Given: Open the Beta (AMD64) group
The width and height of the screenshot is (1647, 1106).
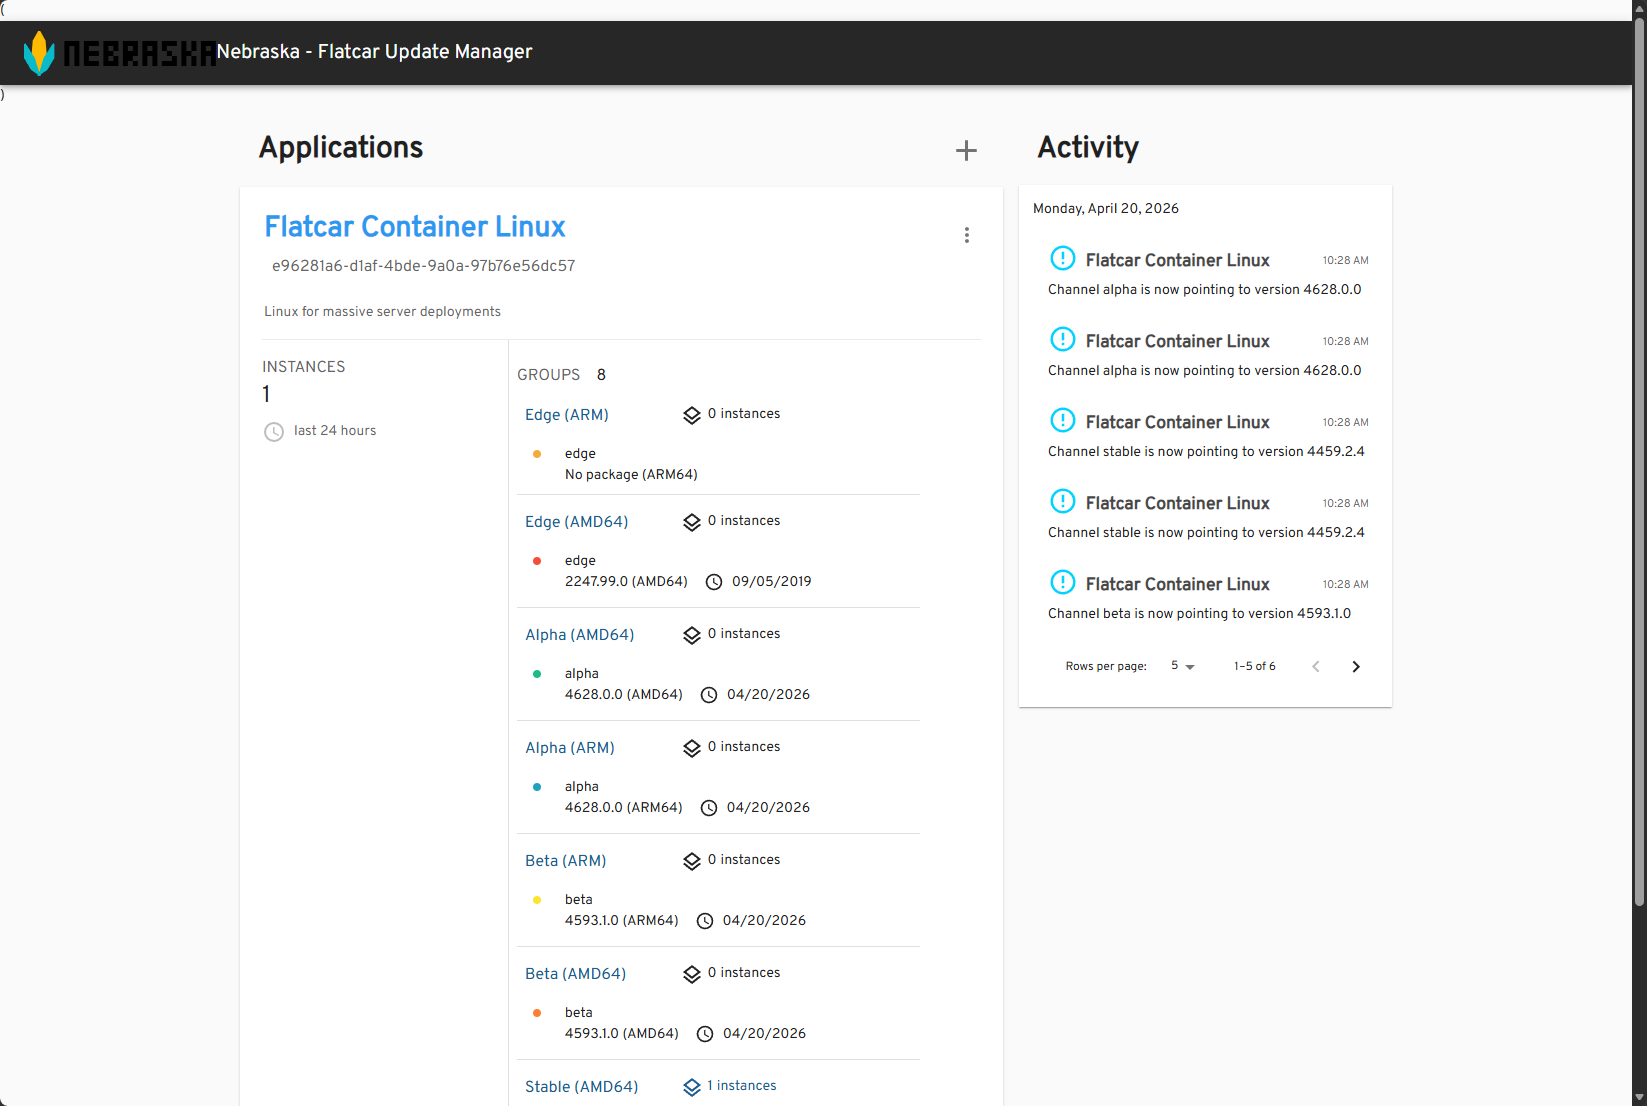Looking at the screenshot, I should 575,974.
